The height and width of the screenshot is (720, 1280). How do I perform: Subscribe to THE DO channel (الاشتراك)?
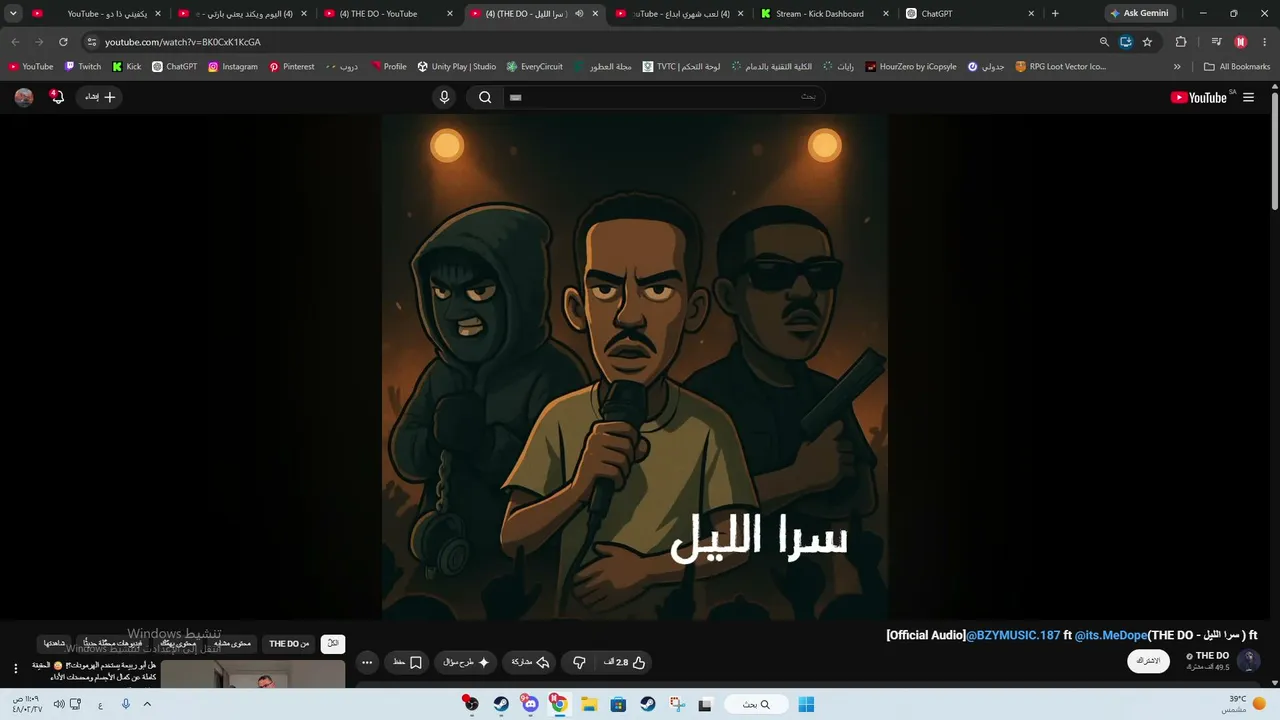[1148, 661]
